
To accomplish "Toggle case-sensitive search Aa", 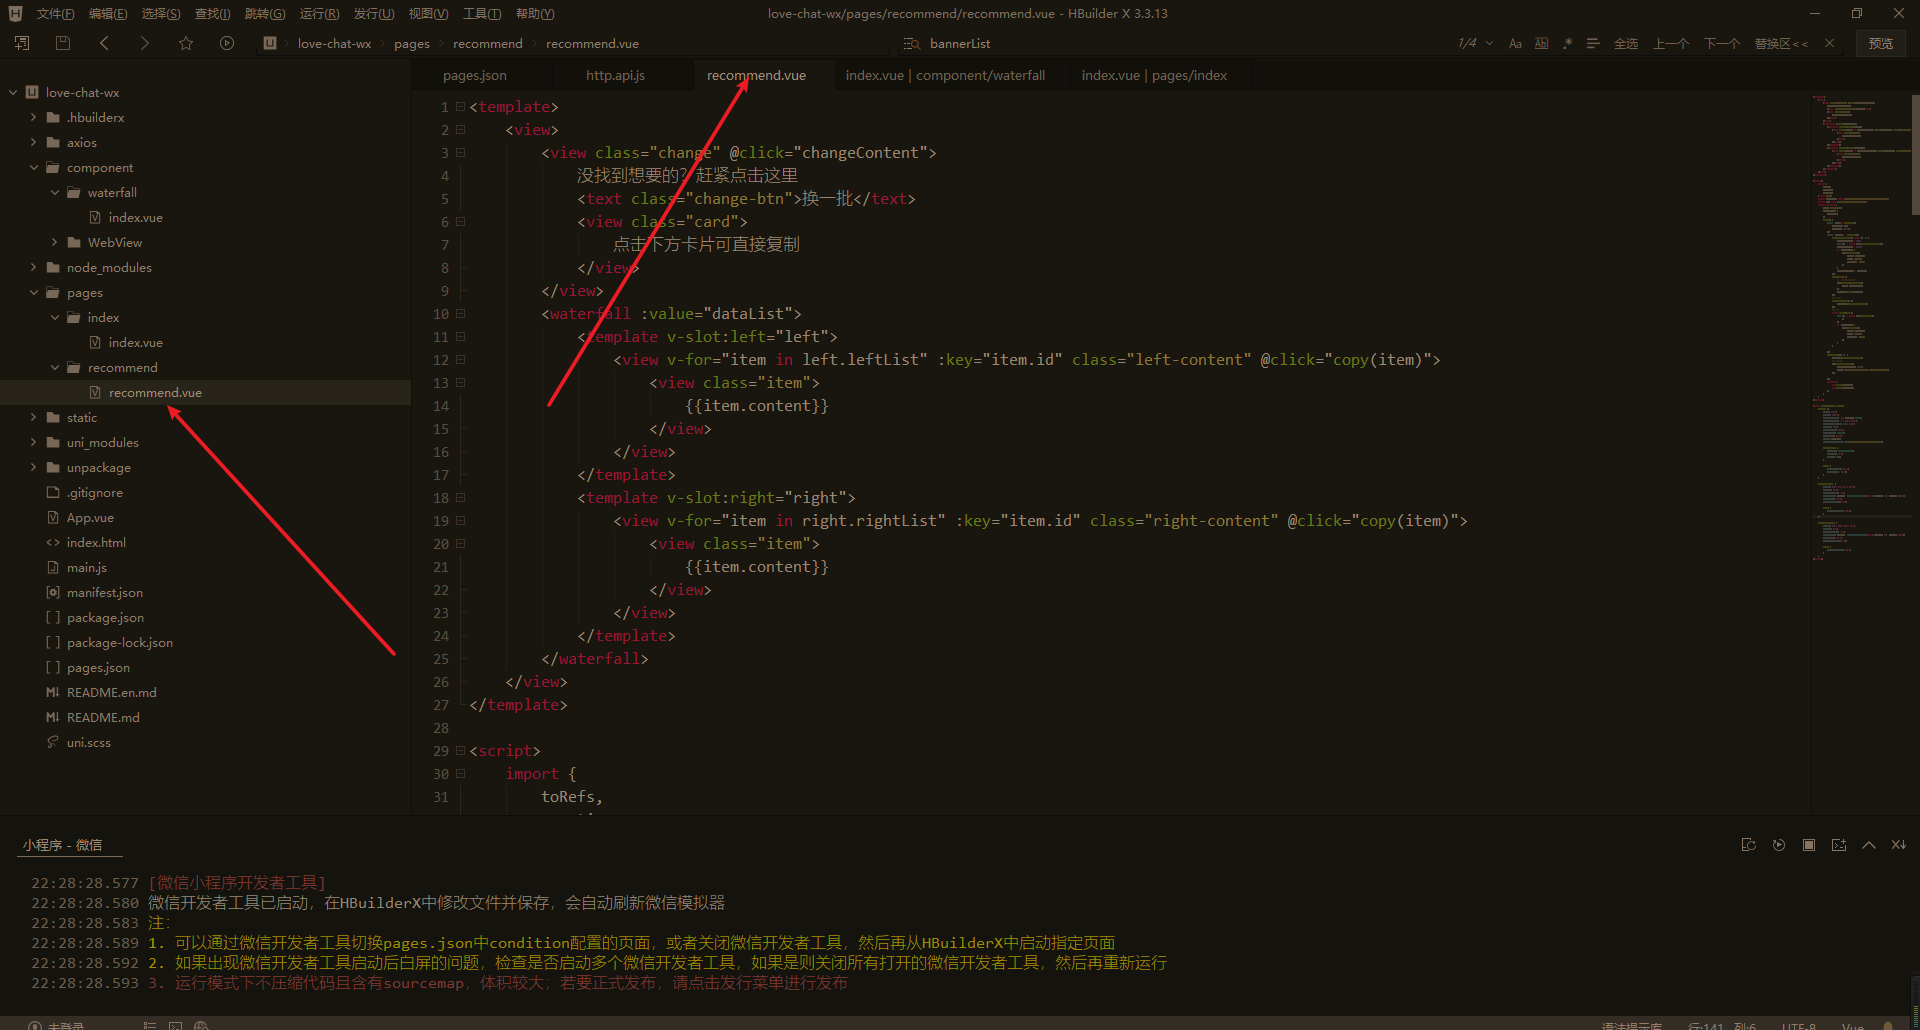I will [x=1515, y=43].
